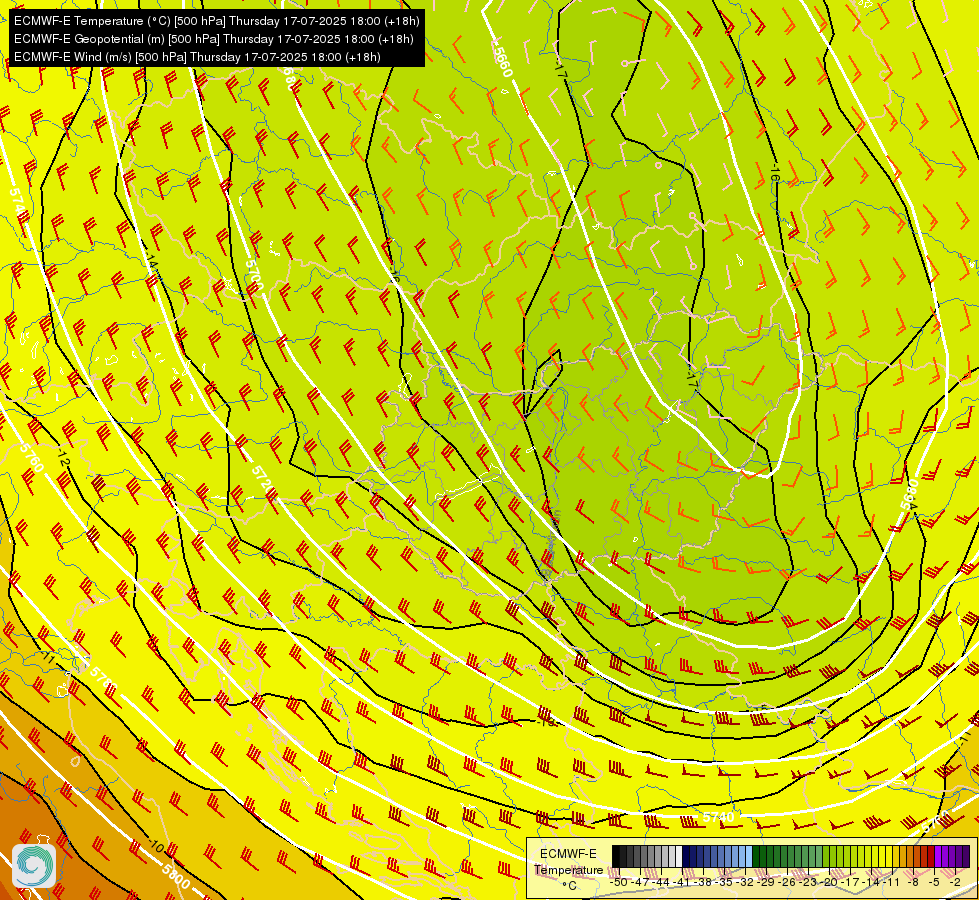This screenshot has height=900, width=979.
Task: Click the 5660 geopotential contour label
Action: (x=502, y=60)
